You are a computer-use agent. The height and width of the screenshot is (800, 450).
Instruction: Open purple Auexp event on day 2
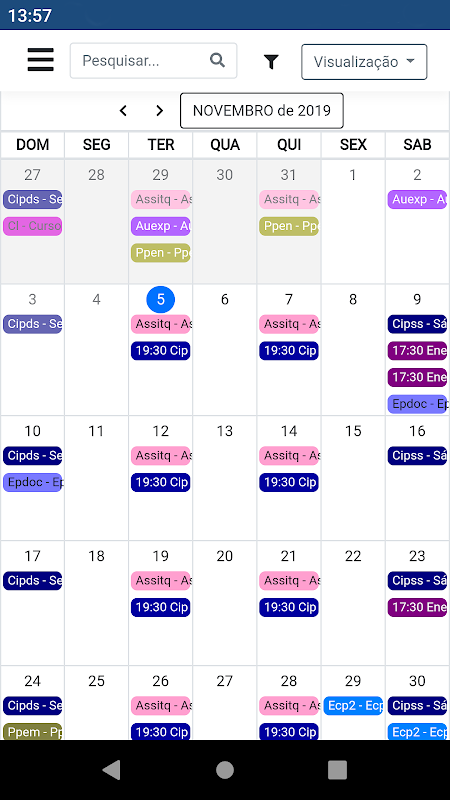(x=417, y=199)
